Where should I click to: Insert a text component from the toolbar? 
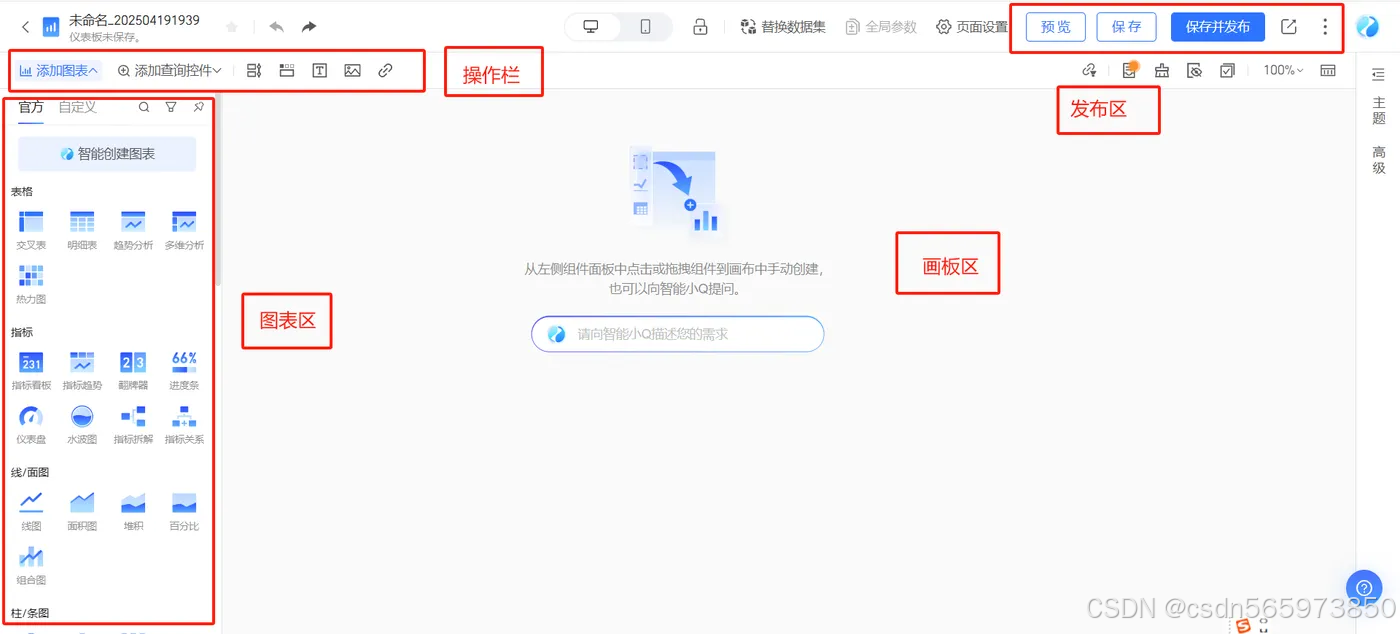[x=319, y=70]
